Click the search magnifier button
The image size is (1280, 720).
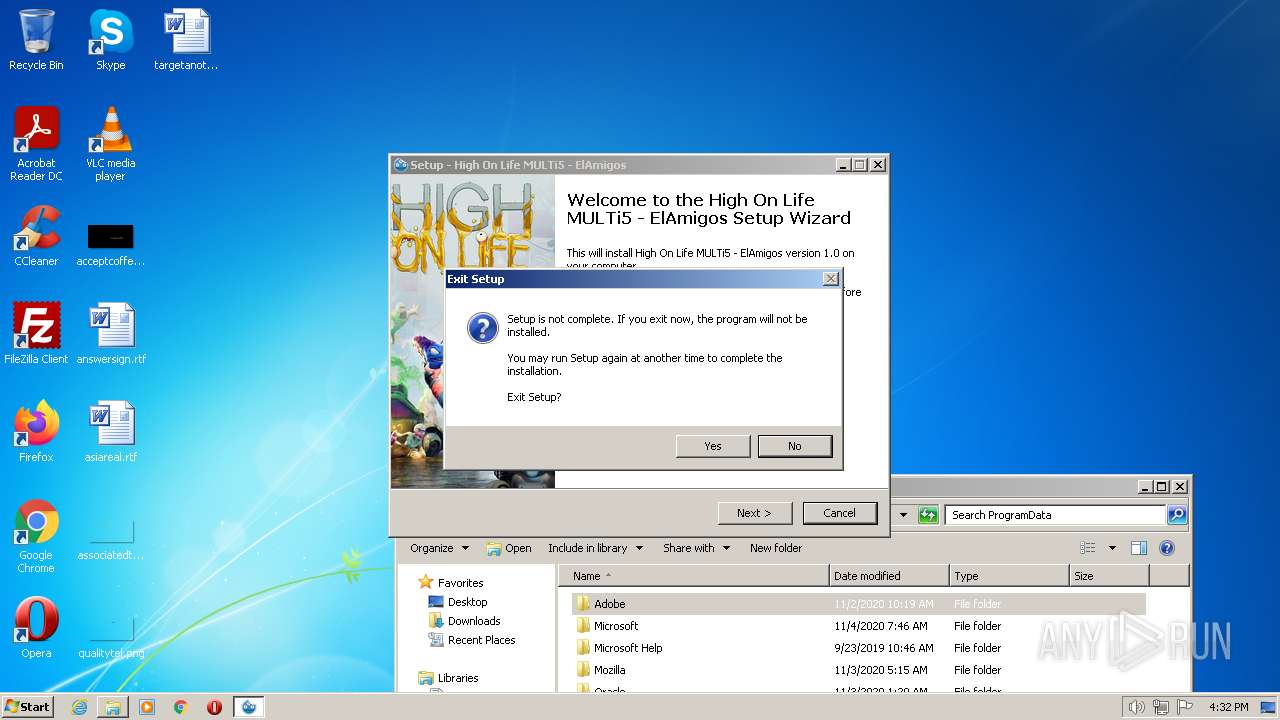pyautogui.click(x=1177, y=515)
